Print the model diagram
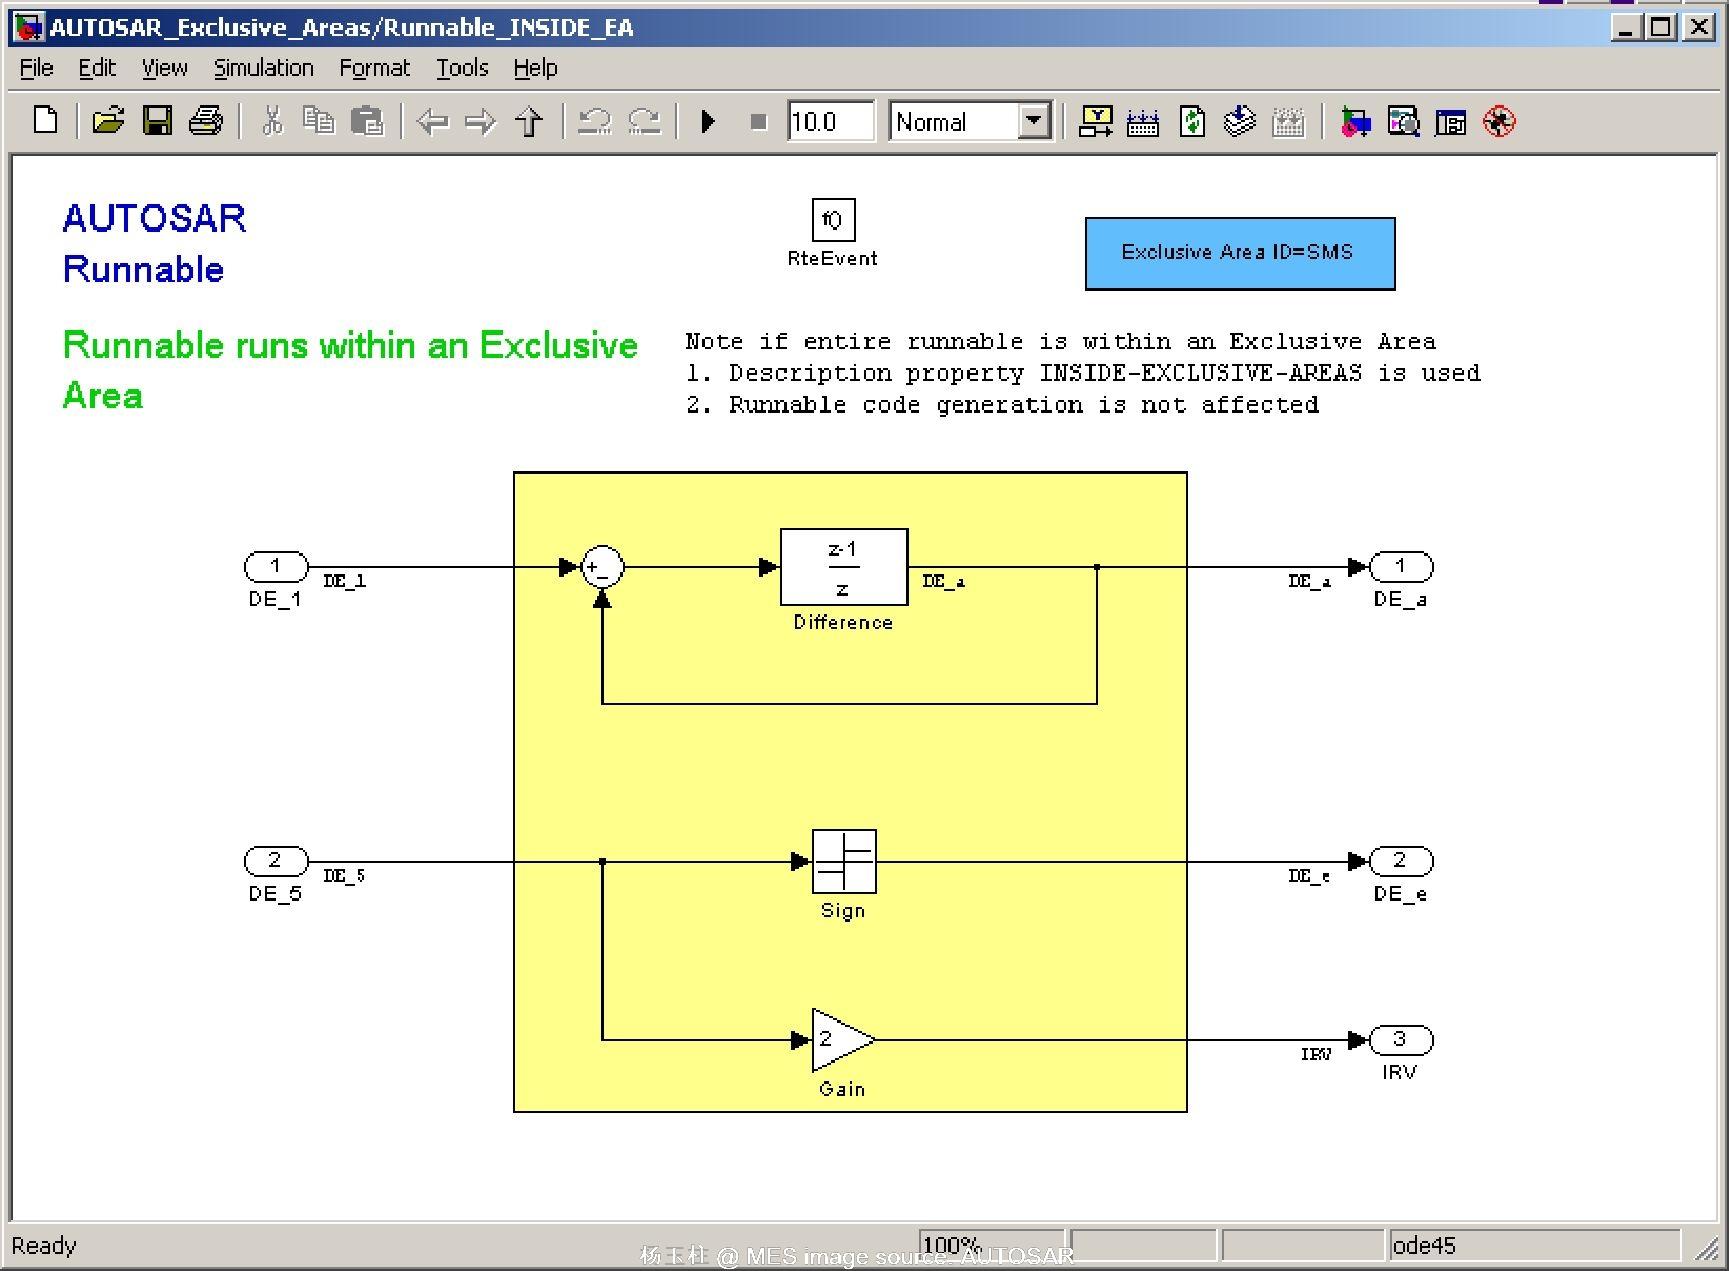 pyautogui.click(x=205, y=121)
